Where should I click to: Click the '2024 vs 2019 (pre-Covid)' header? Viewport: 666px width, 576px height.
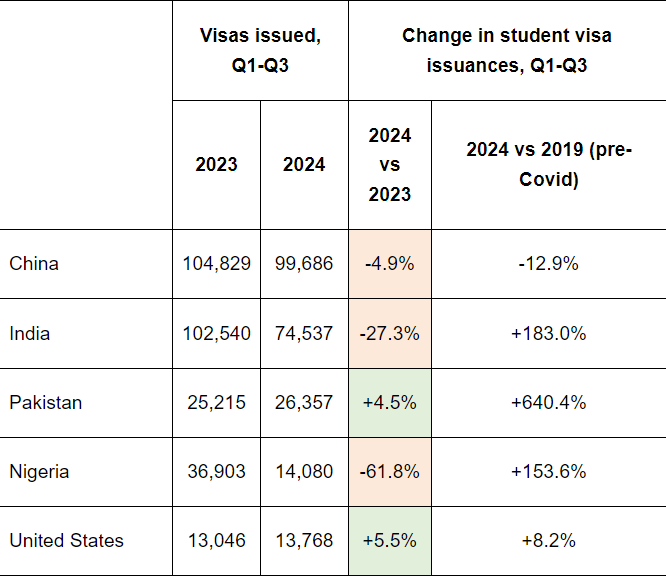(549, 165)
